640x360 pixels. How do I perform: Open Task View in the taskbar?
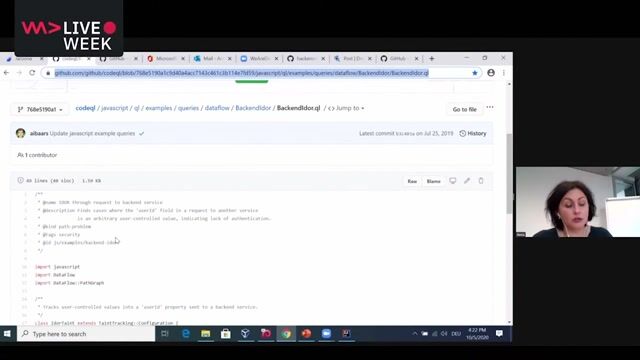165,334
